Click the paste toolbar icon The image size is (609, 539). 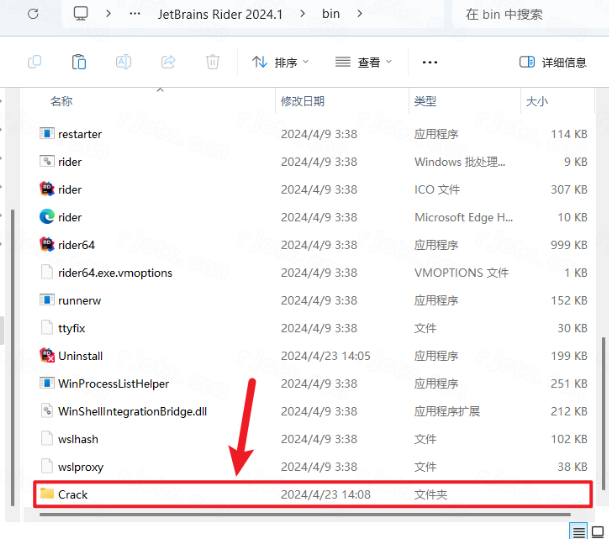[79, 62]
